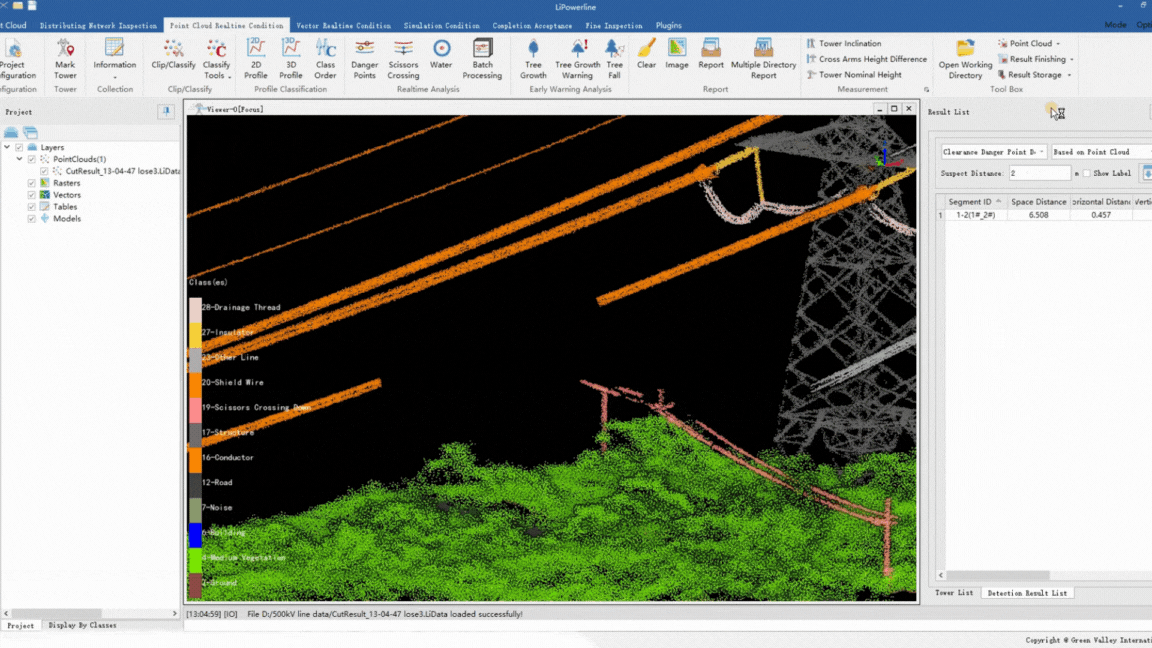The height and width of the screenshot is (648, 1152).
Task: Enable the Show Label checkbox
Action: pyautogui.click(x=1087, y=174)
